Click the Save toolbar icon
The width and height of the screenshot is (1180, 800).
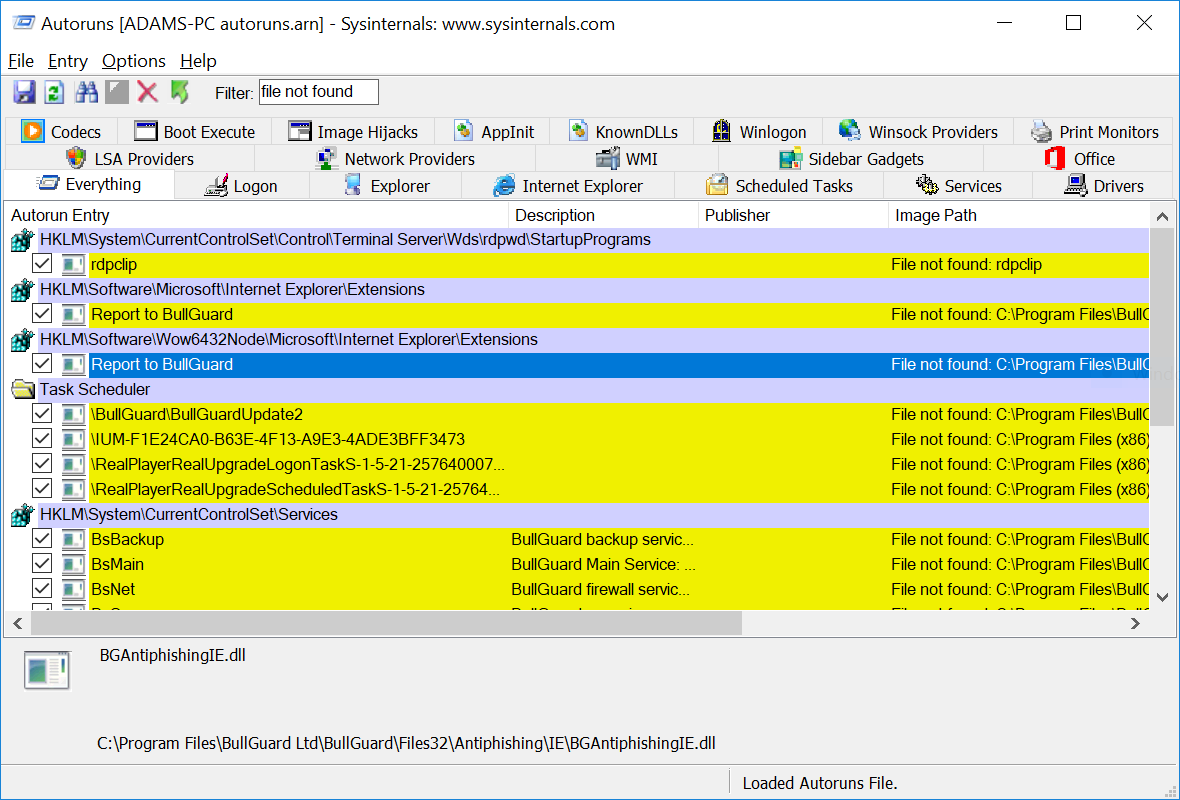point(24,92)
